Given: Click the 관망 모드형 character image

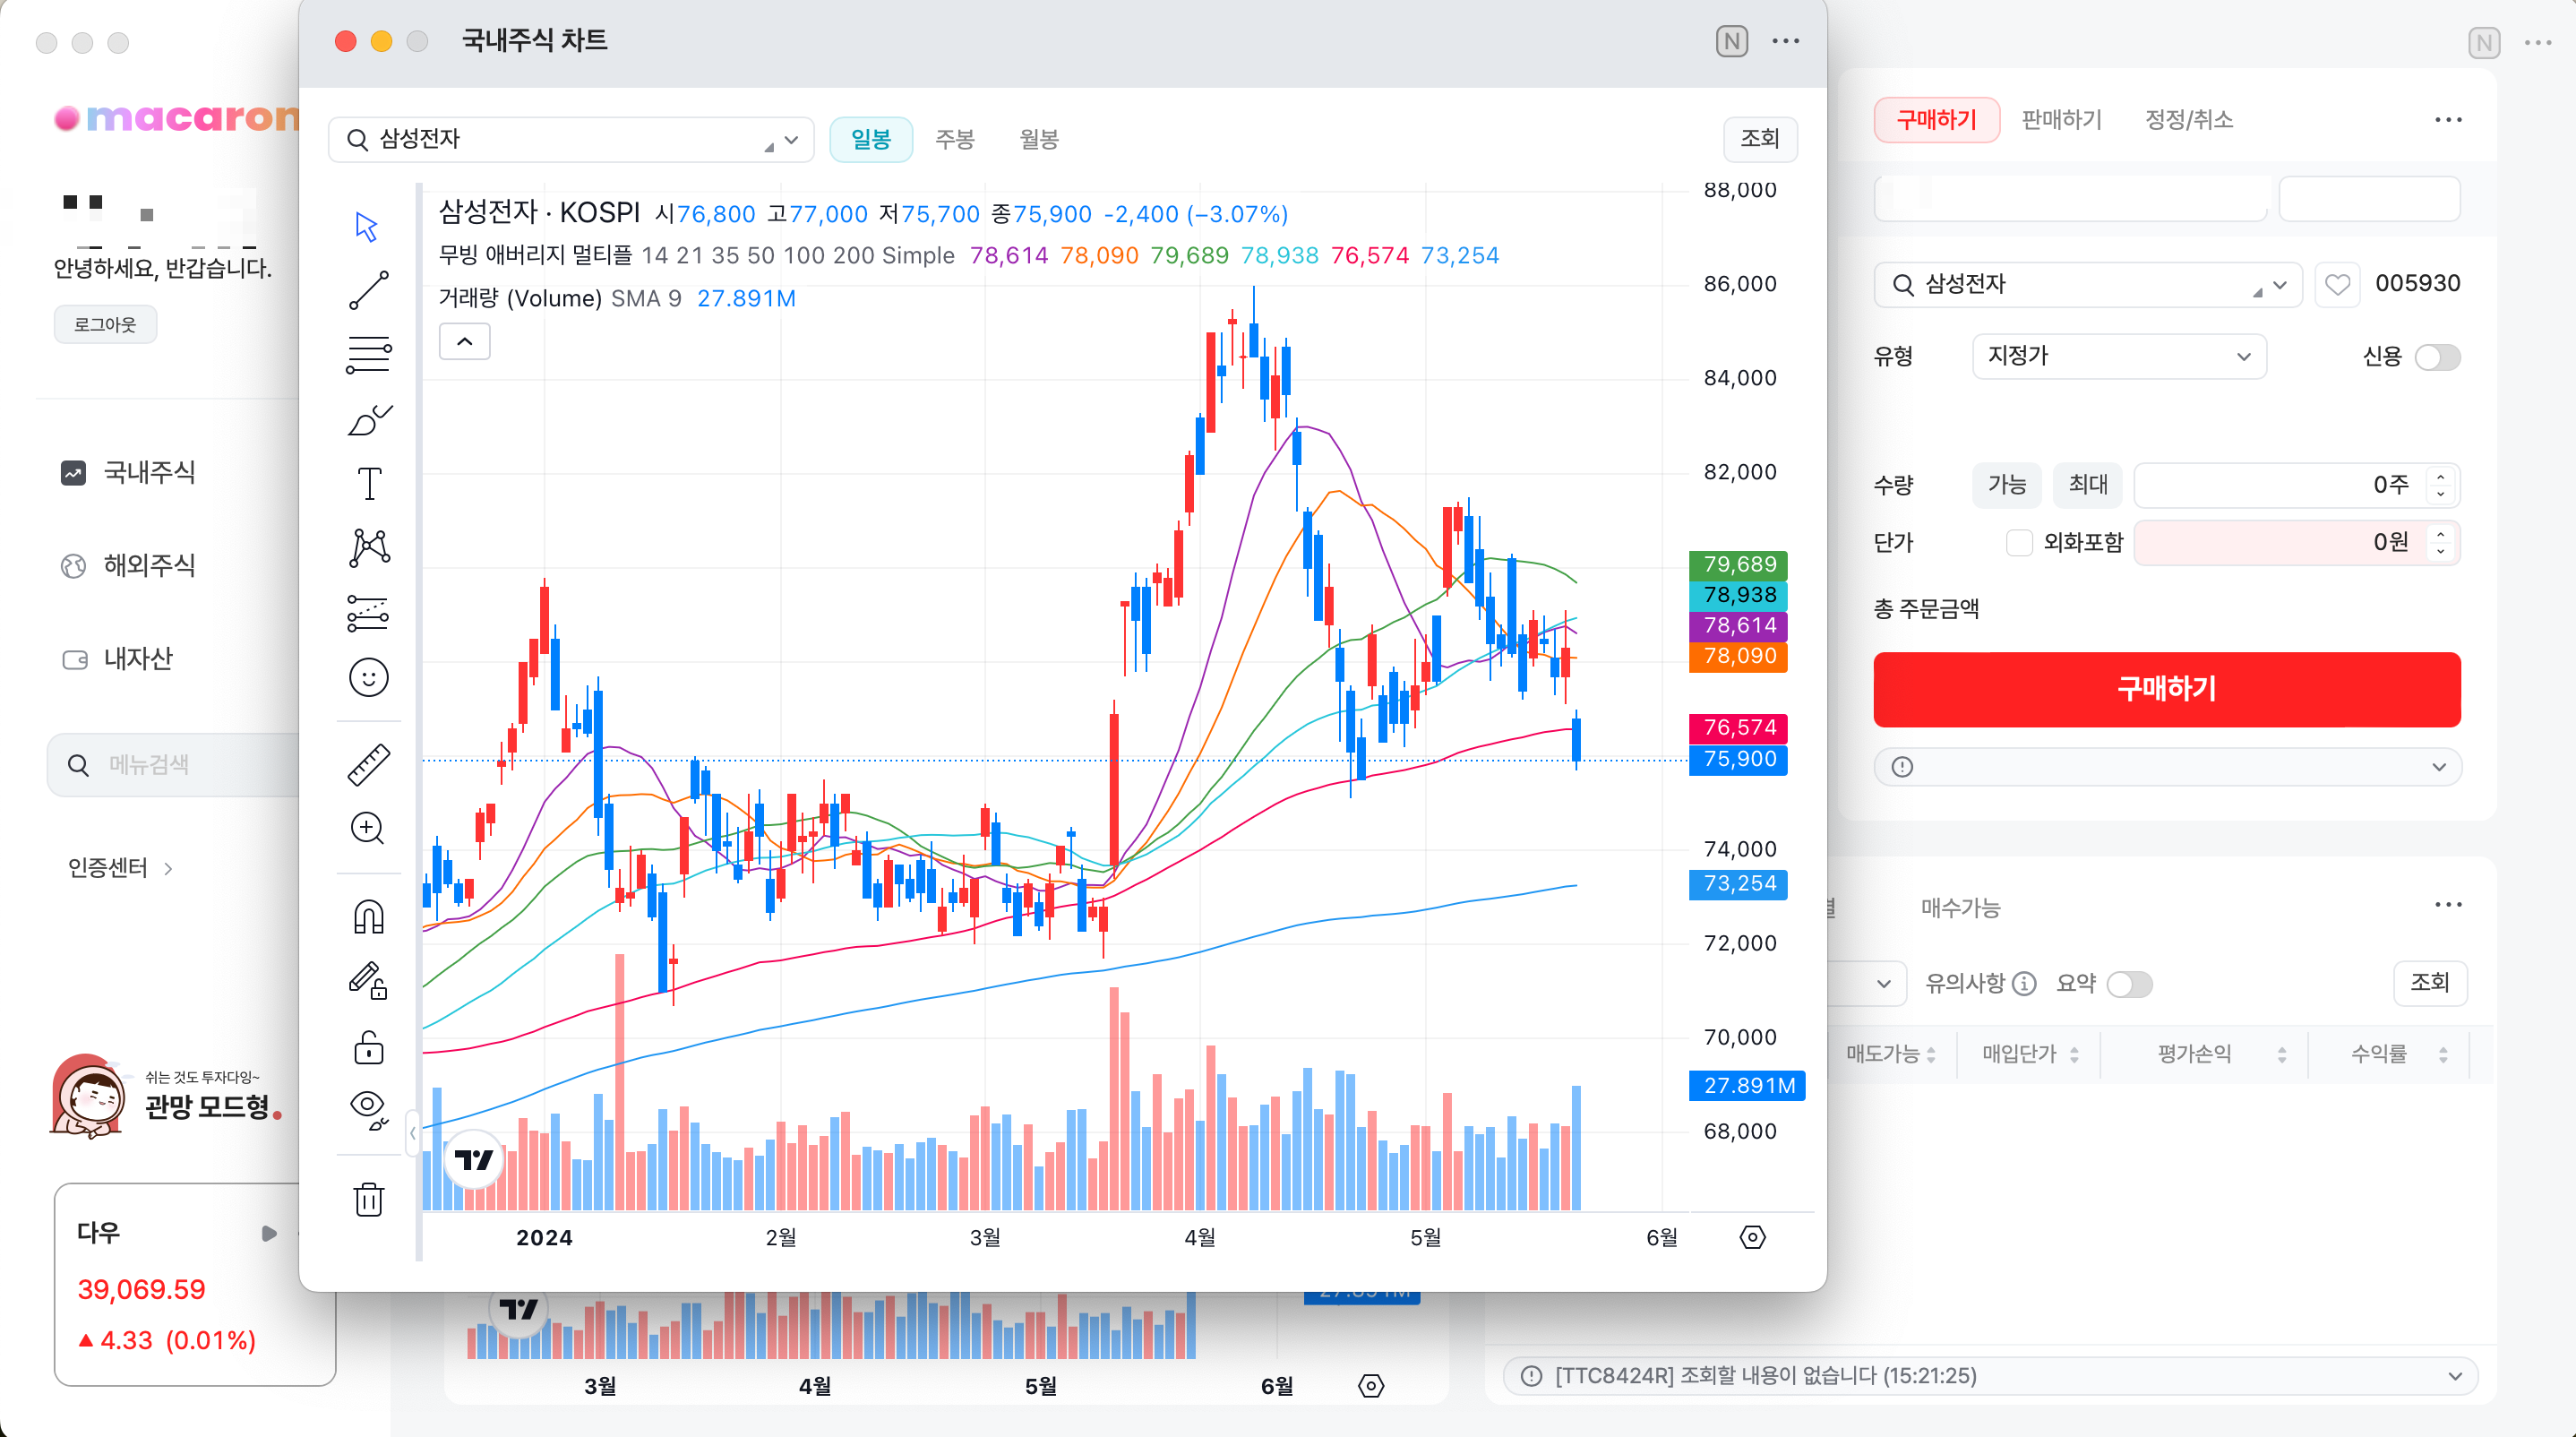Looking at the screenshot, I should pos(88,1097).
